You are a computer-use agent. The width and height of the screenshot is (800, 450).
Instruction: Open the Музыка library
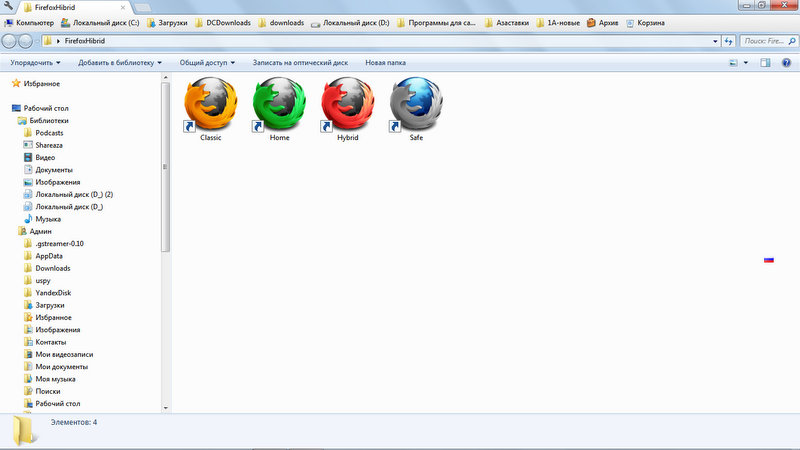[42, 219]
